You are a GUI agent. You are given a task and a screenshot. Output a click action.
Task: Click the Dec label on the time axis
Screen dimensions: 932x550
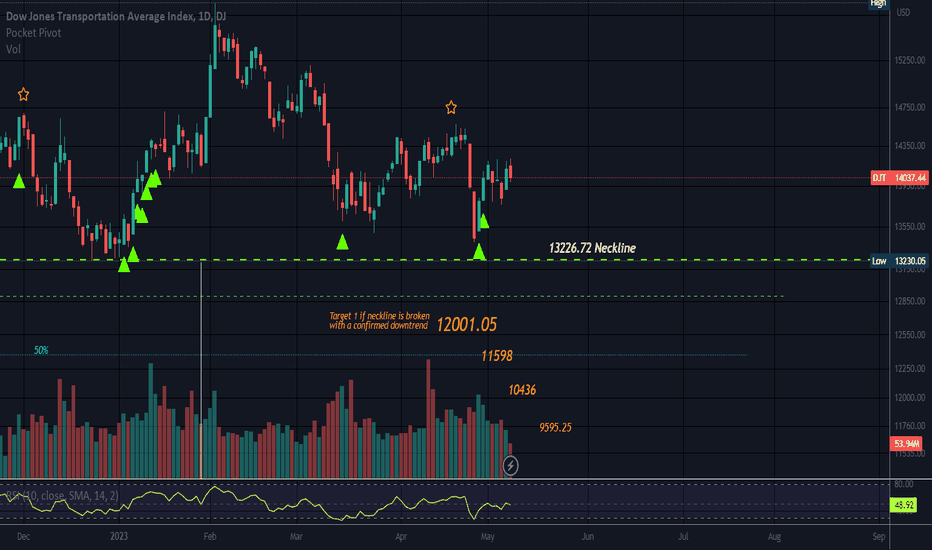(23, 536)
